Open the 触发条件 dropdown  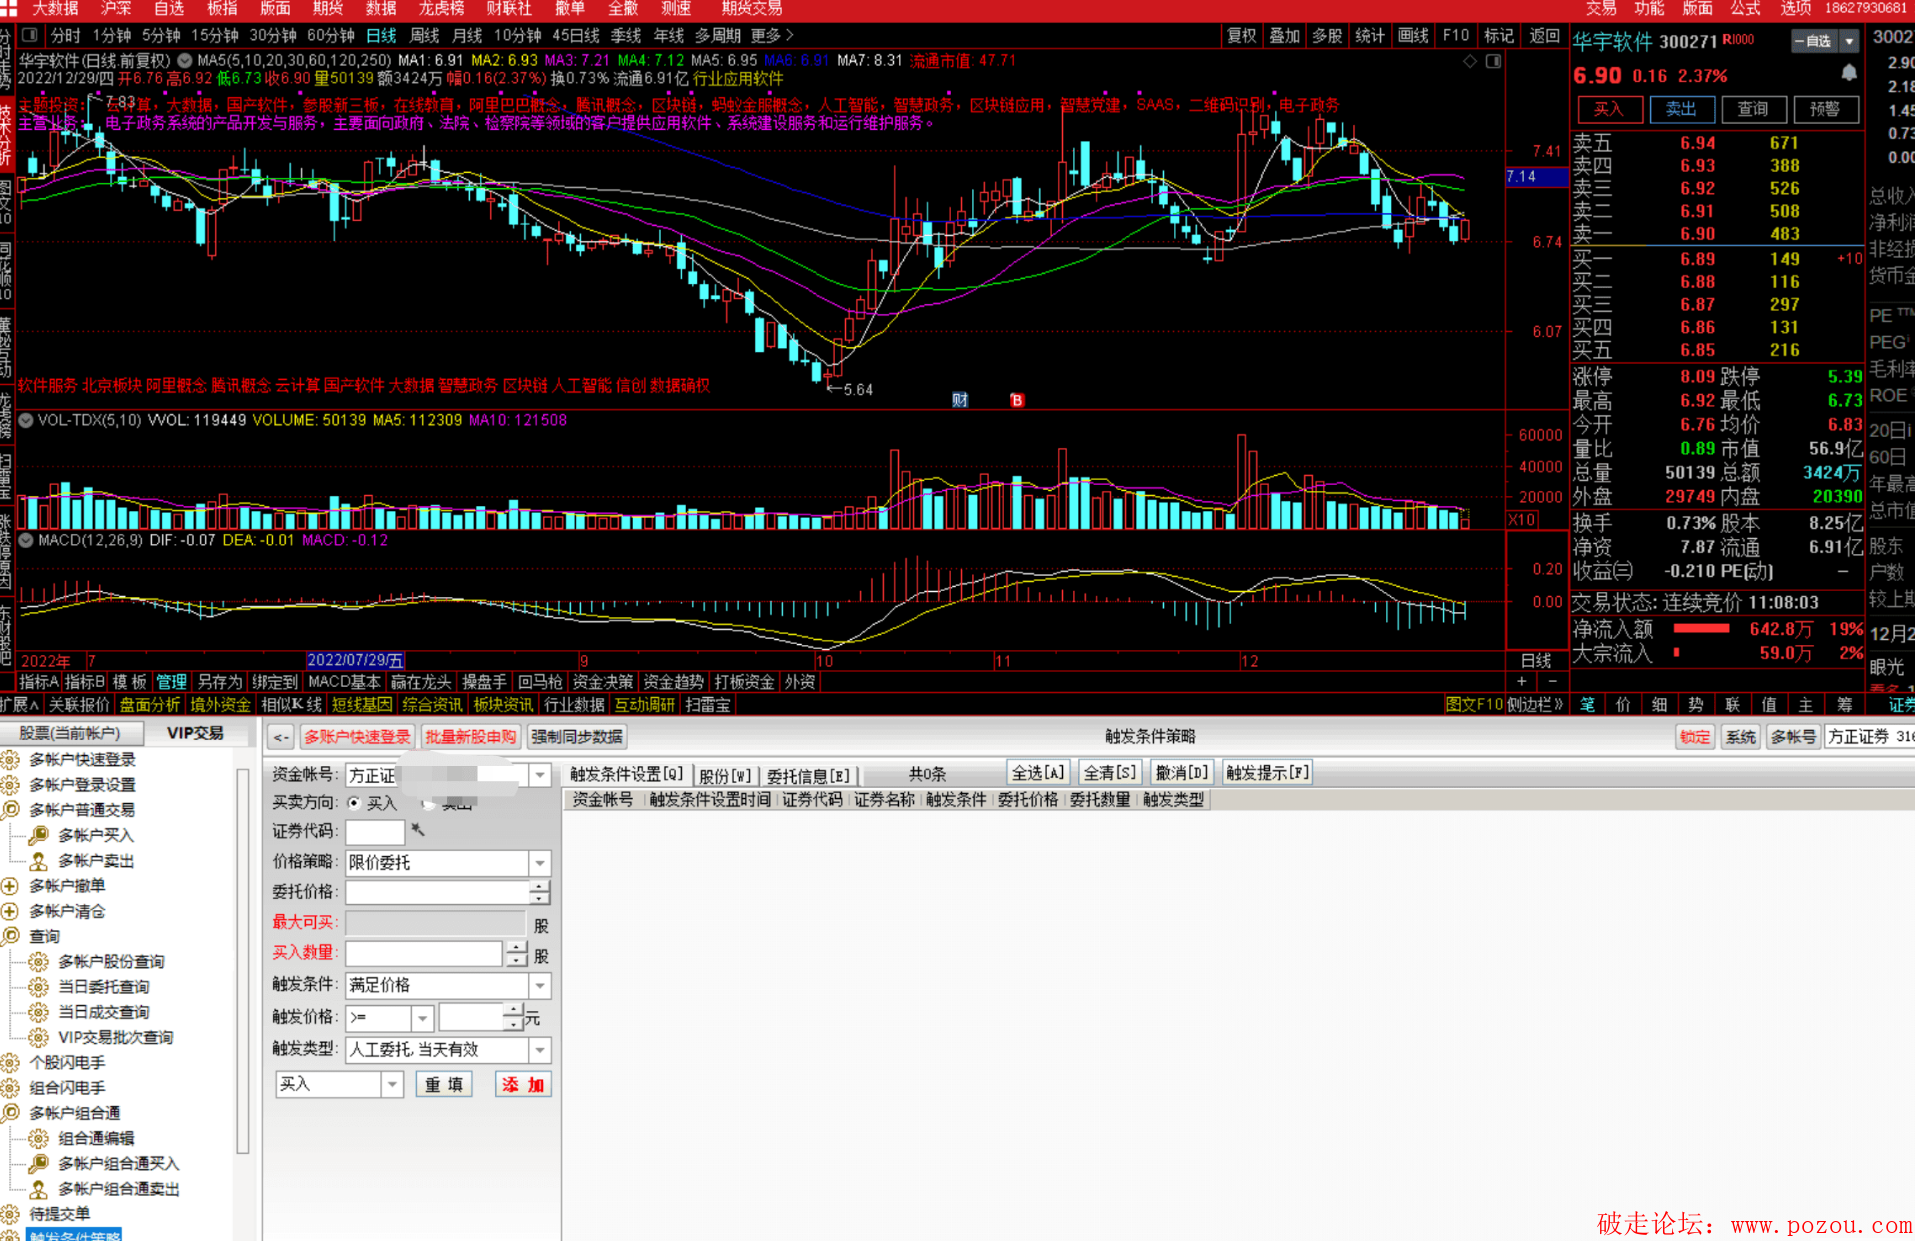pyautogui.click(x=539, y=986)
